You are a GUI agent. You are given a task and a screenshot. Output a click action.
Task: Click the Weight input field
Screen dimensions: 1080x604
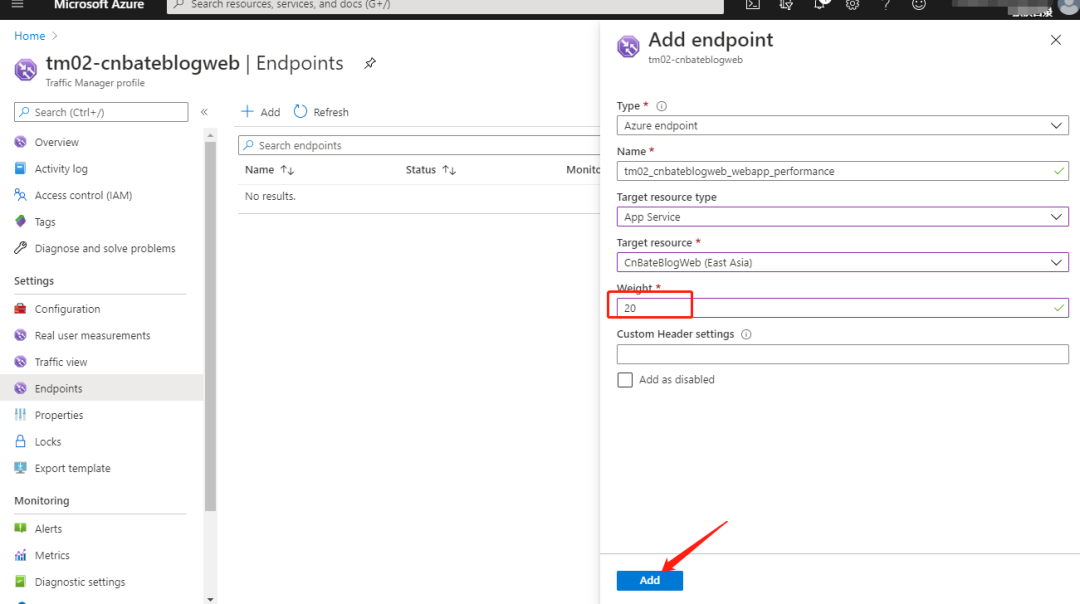coord(842,308)
